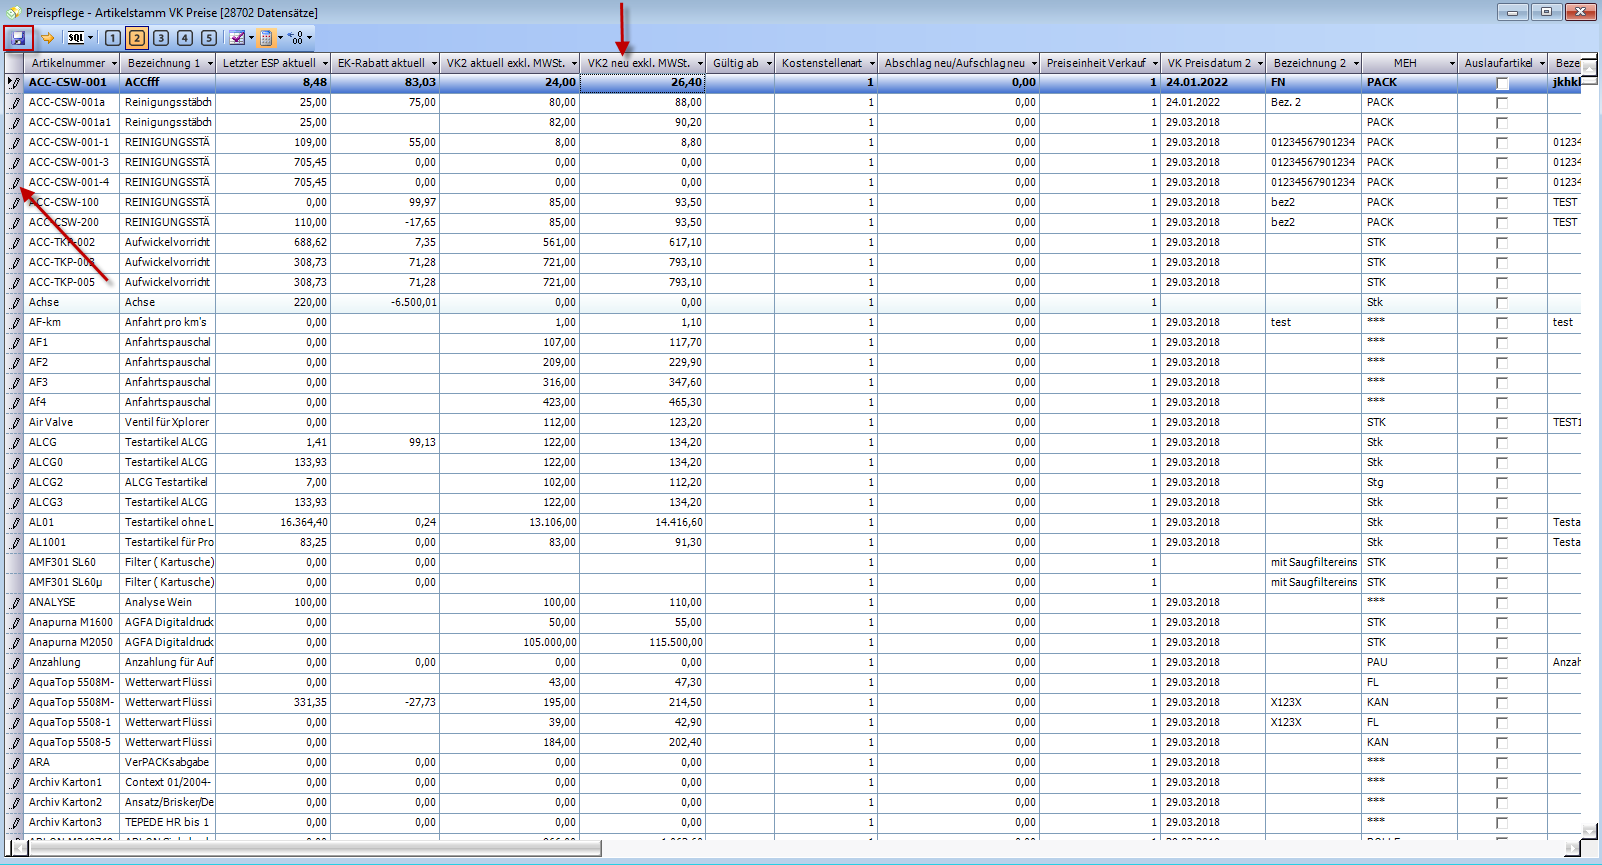
Task: Select price level 3 button
Action: coord(161,38)
